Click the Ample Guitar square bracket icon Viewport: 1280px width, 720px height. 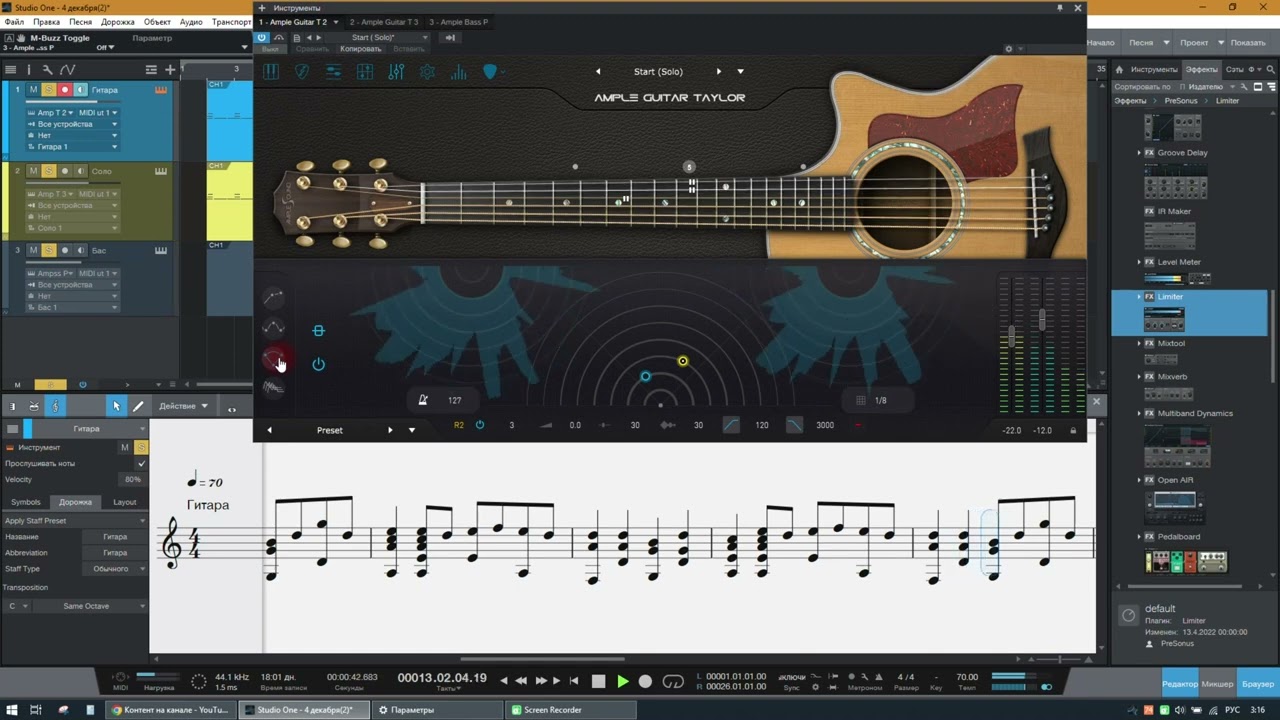click(318, 331)
